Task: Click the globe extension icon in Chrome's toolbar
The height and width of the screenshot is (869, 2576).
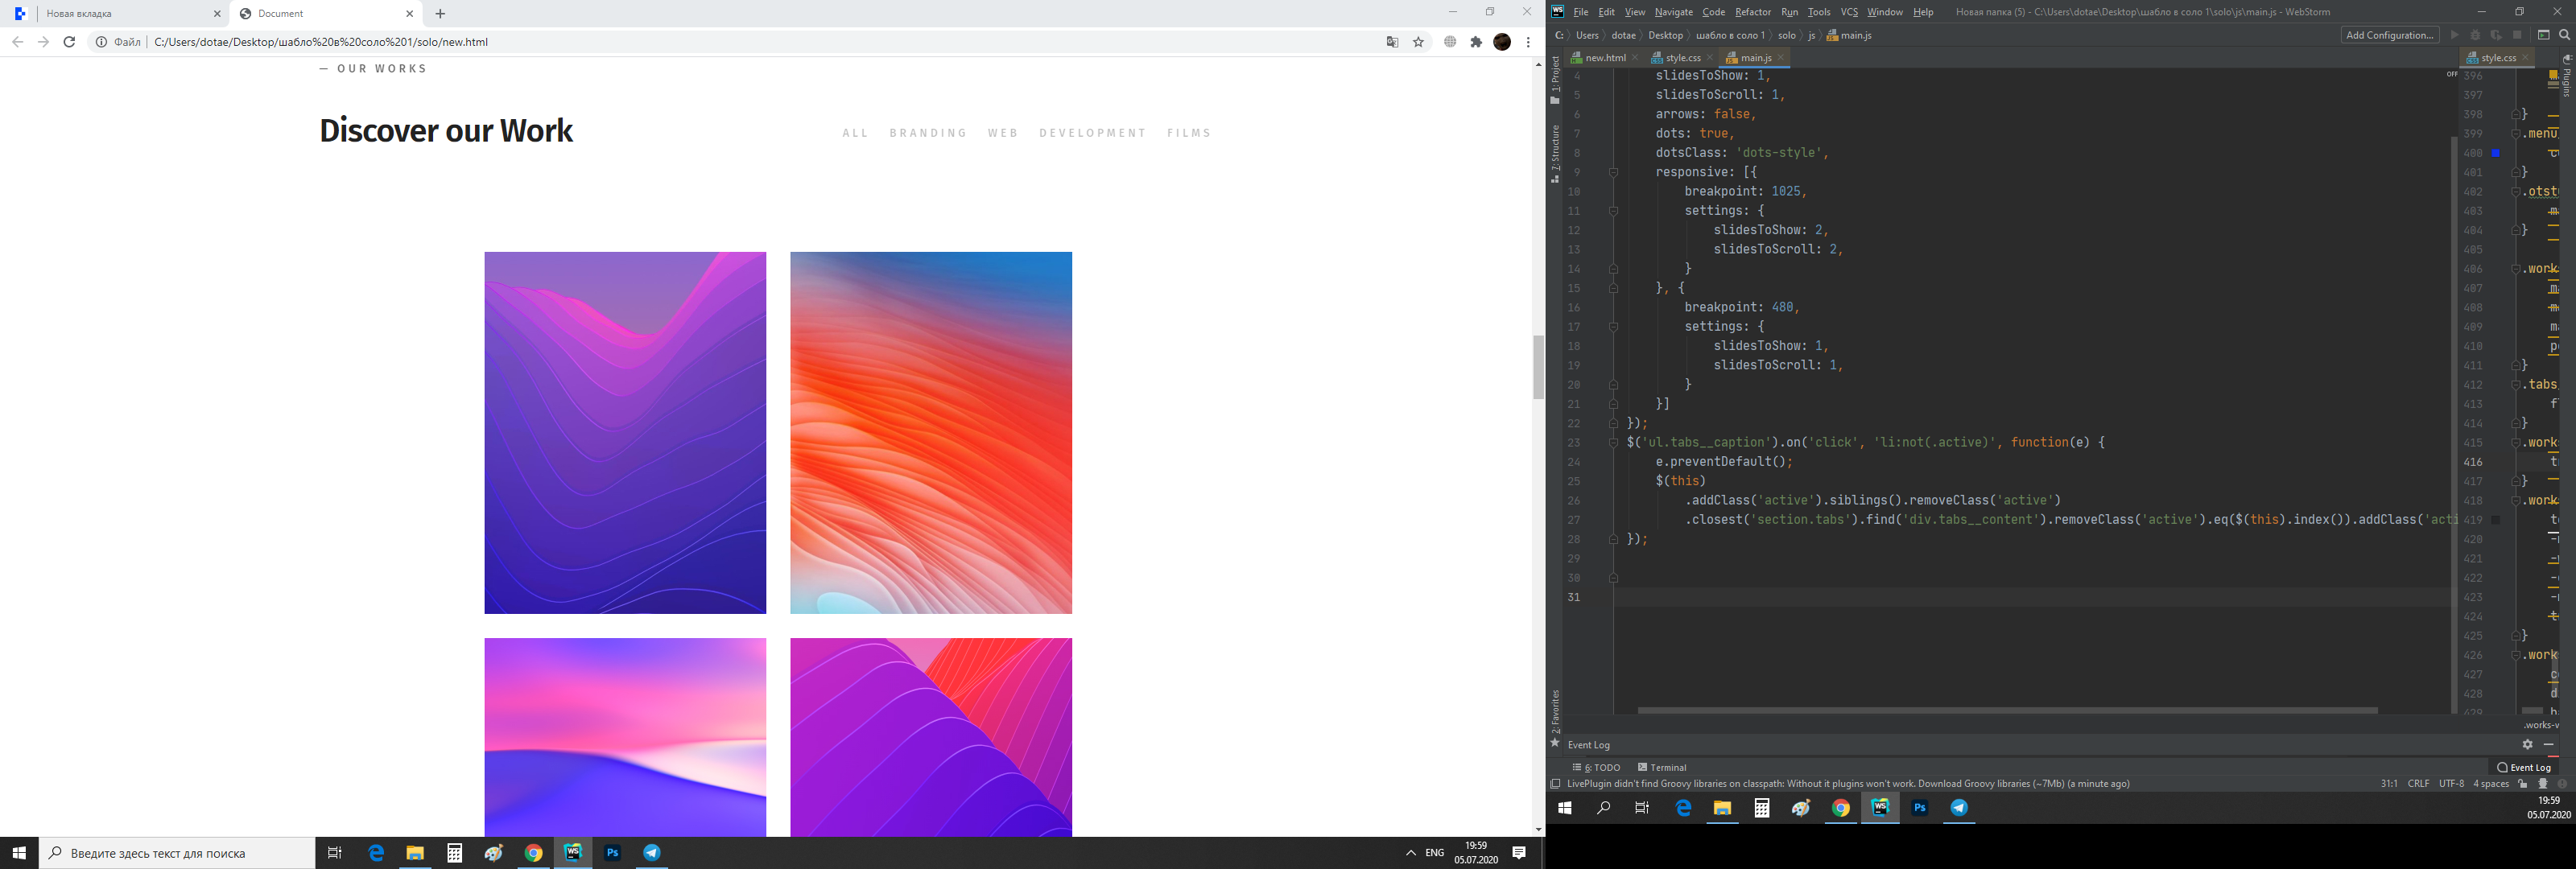Action: (x=1450, y=42)
